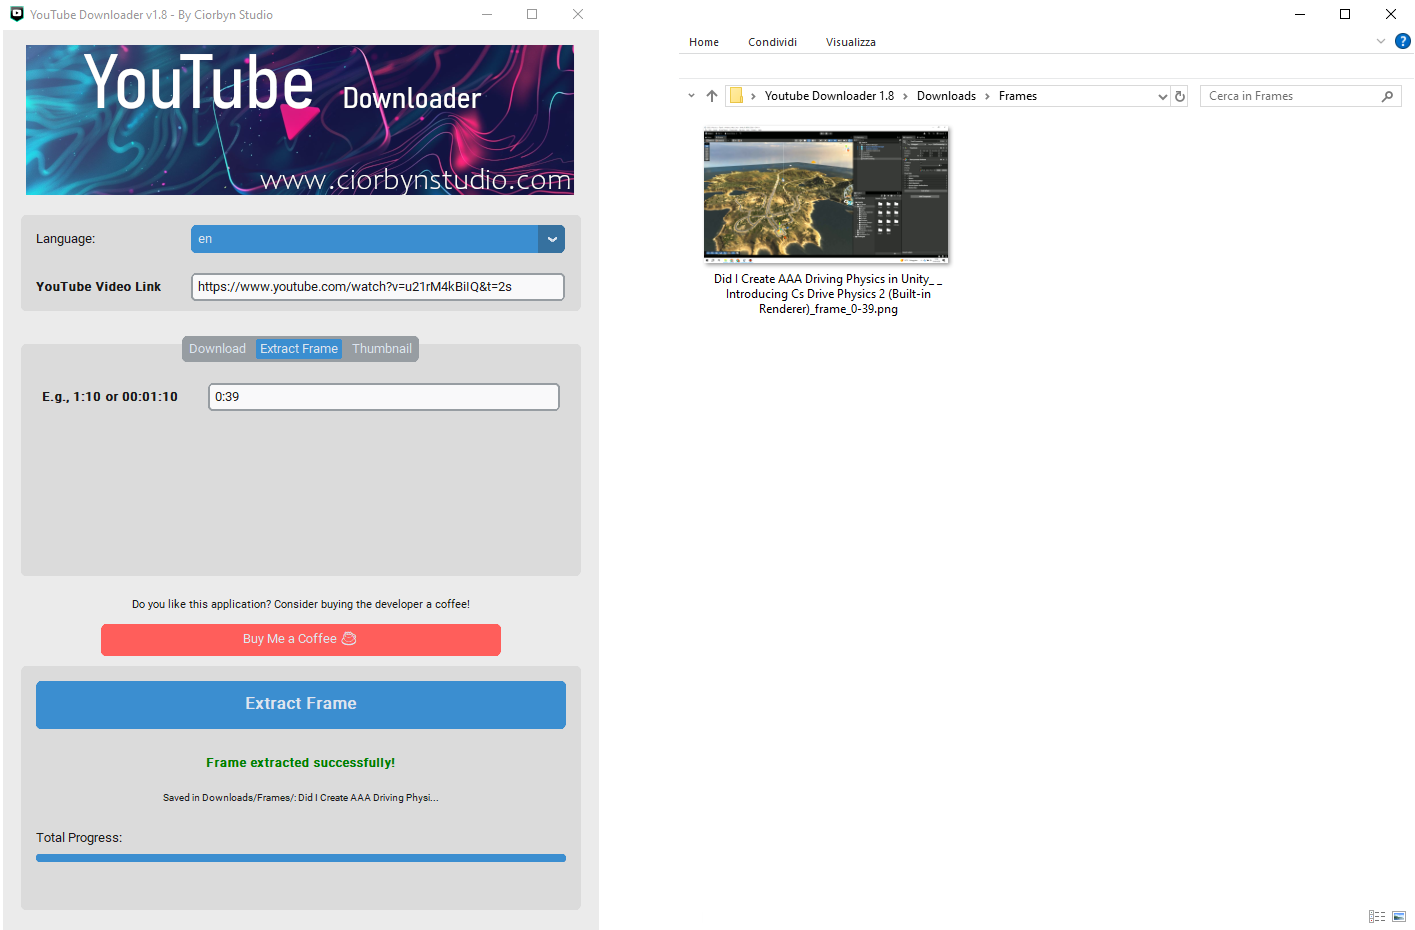Click the 'Saved in Downloads/Frames/' status text

click(301, 798)
